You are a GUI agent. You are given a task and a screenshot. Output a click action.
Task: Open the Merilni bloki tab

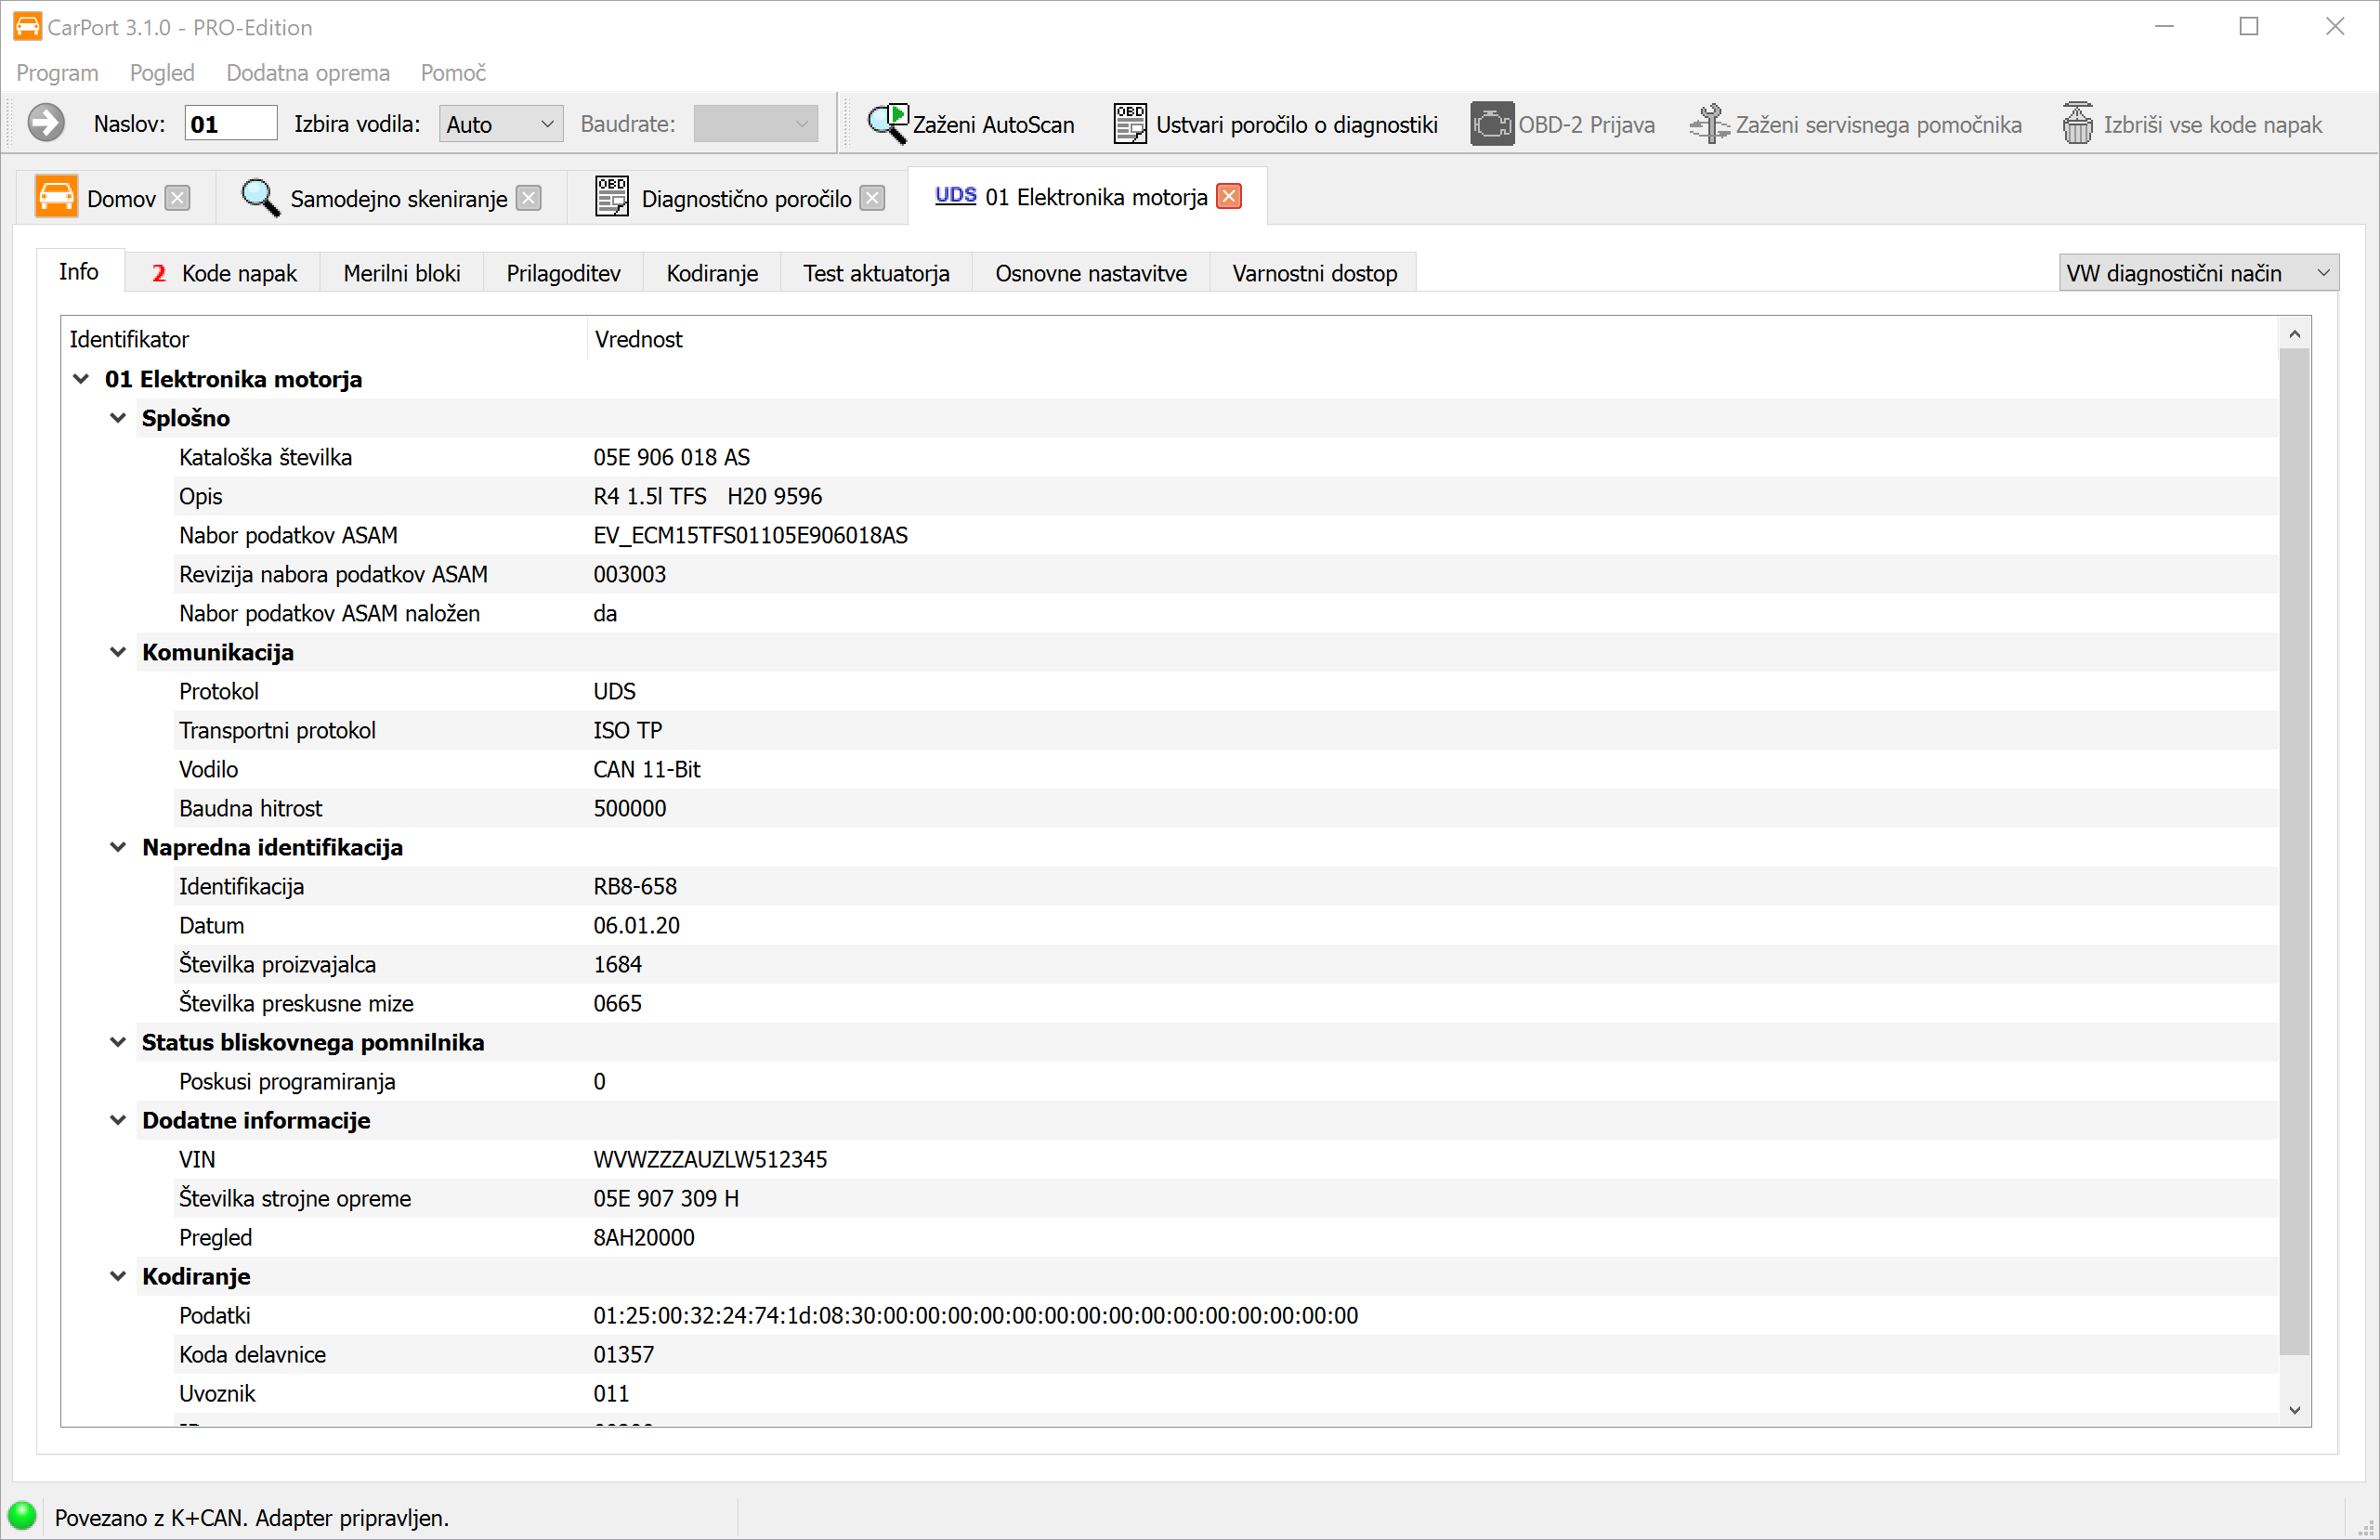click(401, 273)
